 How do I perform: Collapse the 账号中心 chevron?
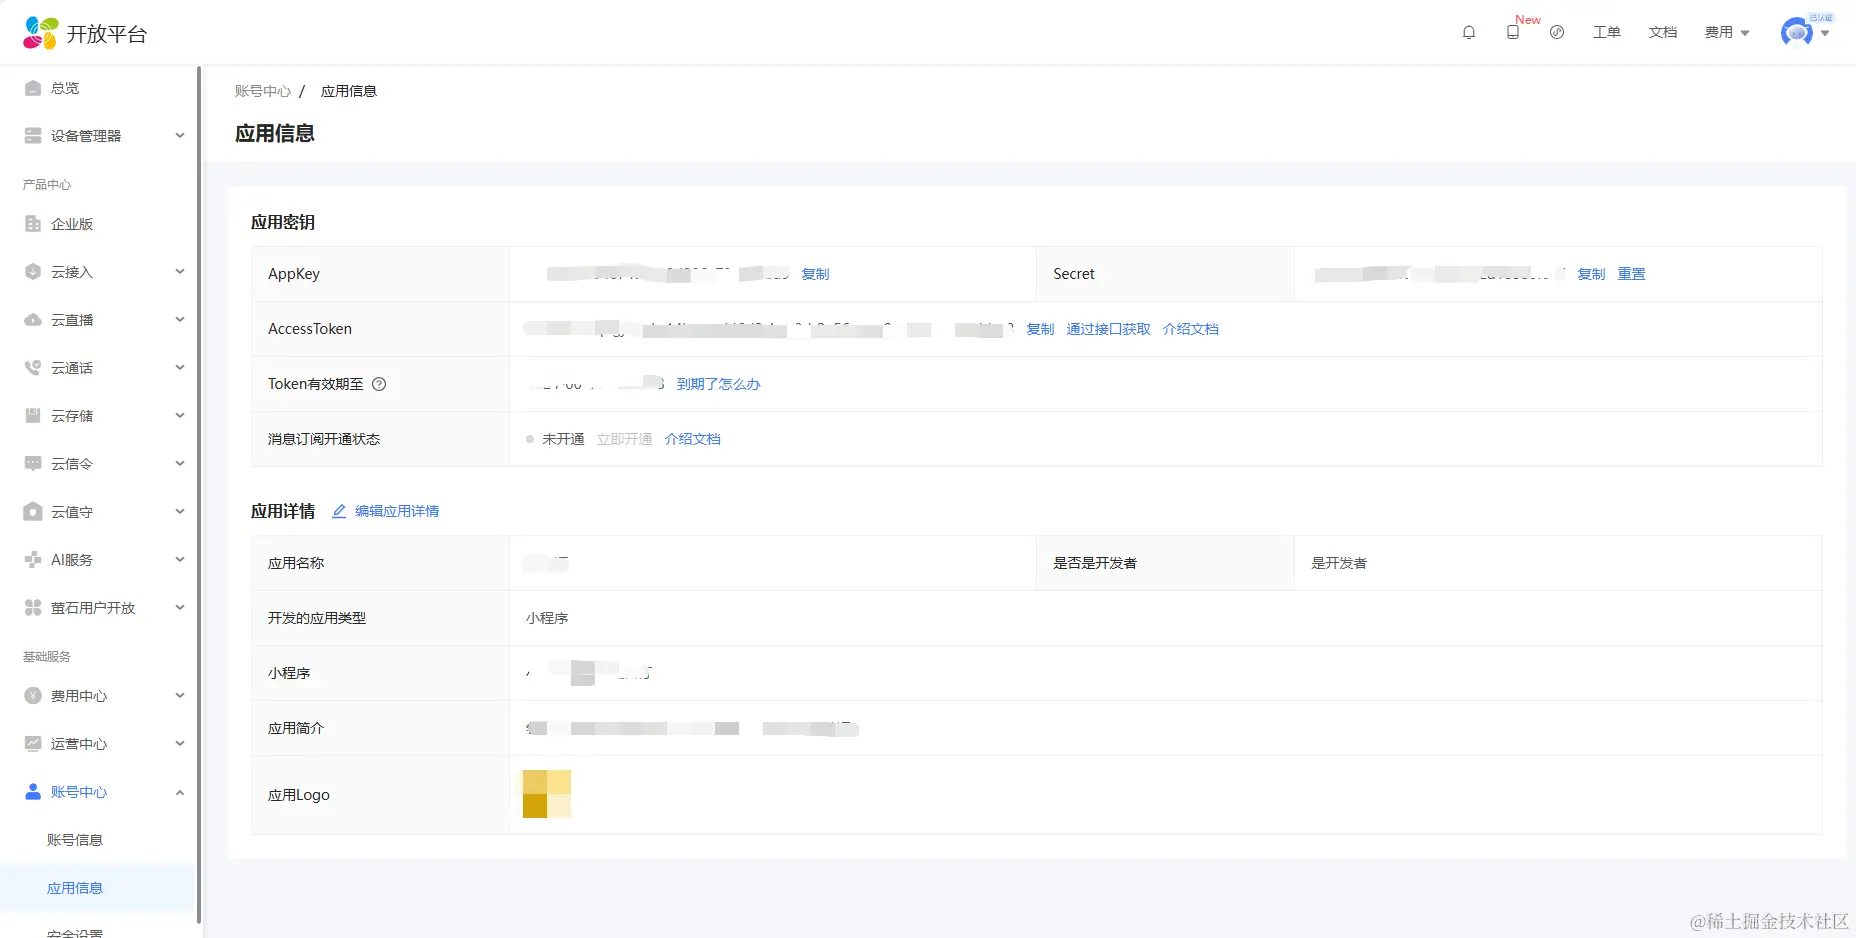pos(180,792)
